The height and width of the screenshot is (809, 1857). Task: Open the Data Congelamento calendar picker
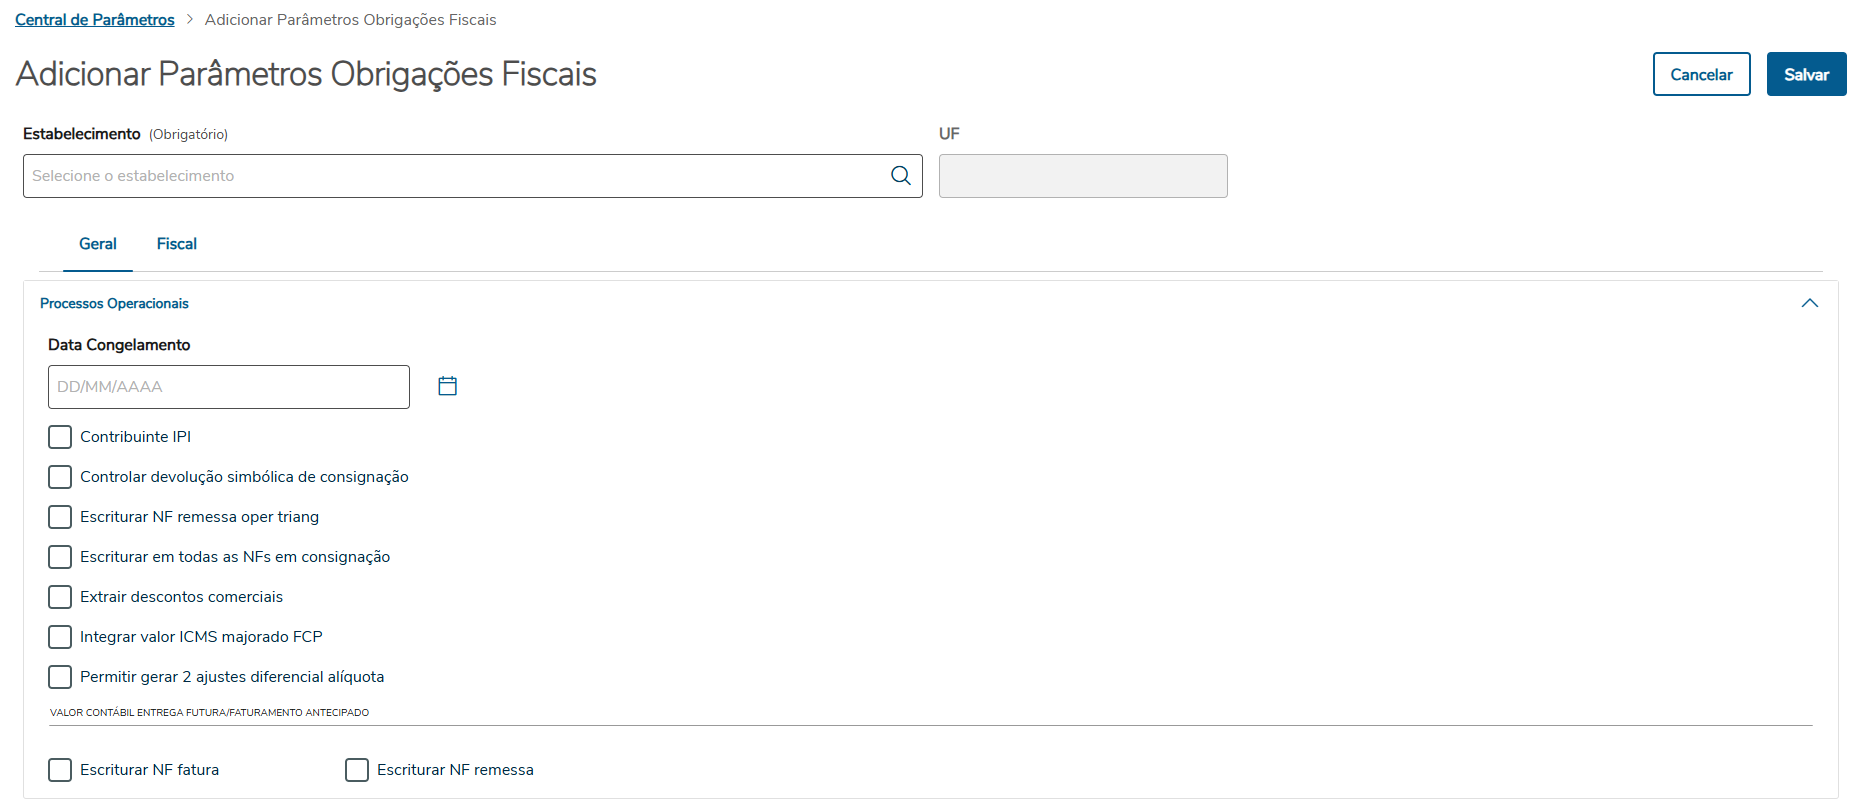tap(447, 386)
